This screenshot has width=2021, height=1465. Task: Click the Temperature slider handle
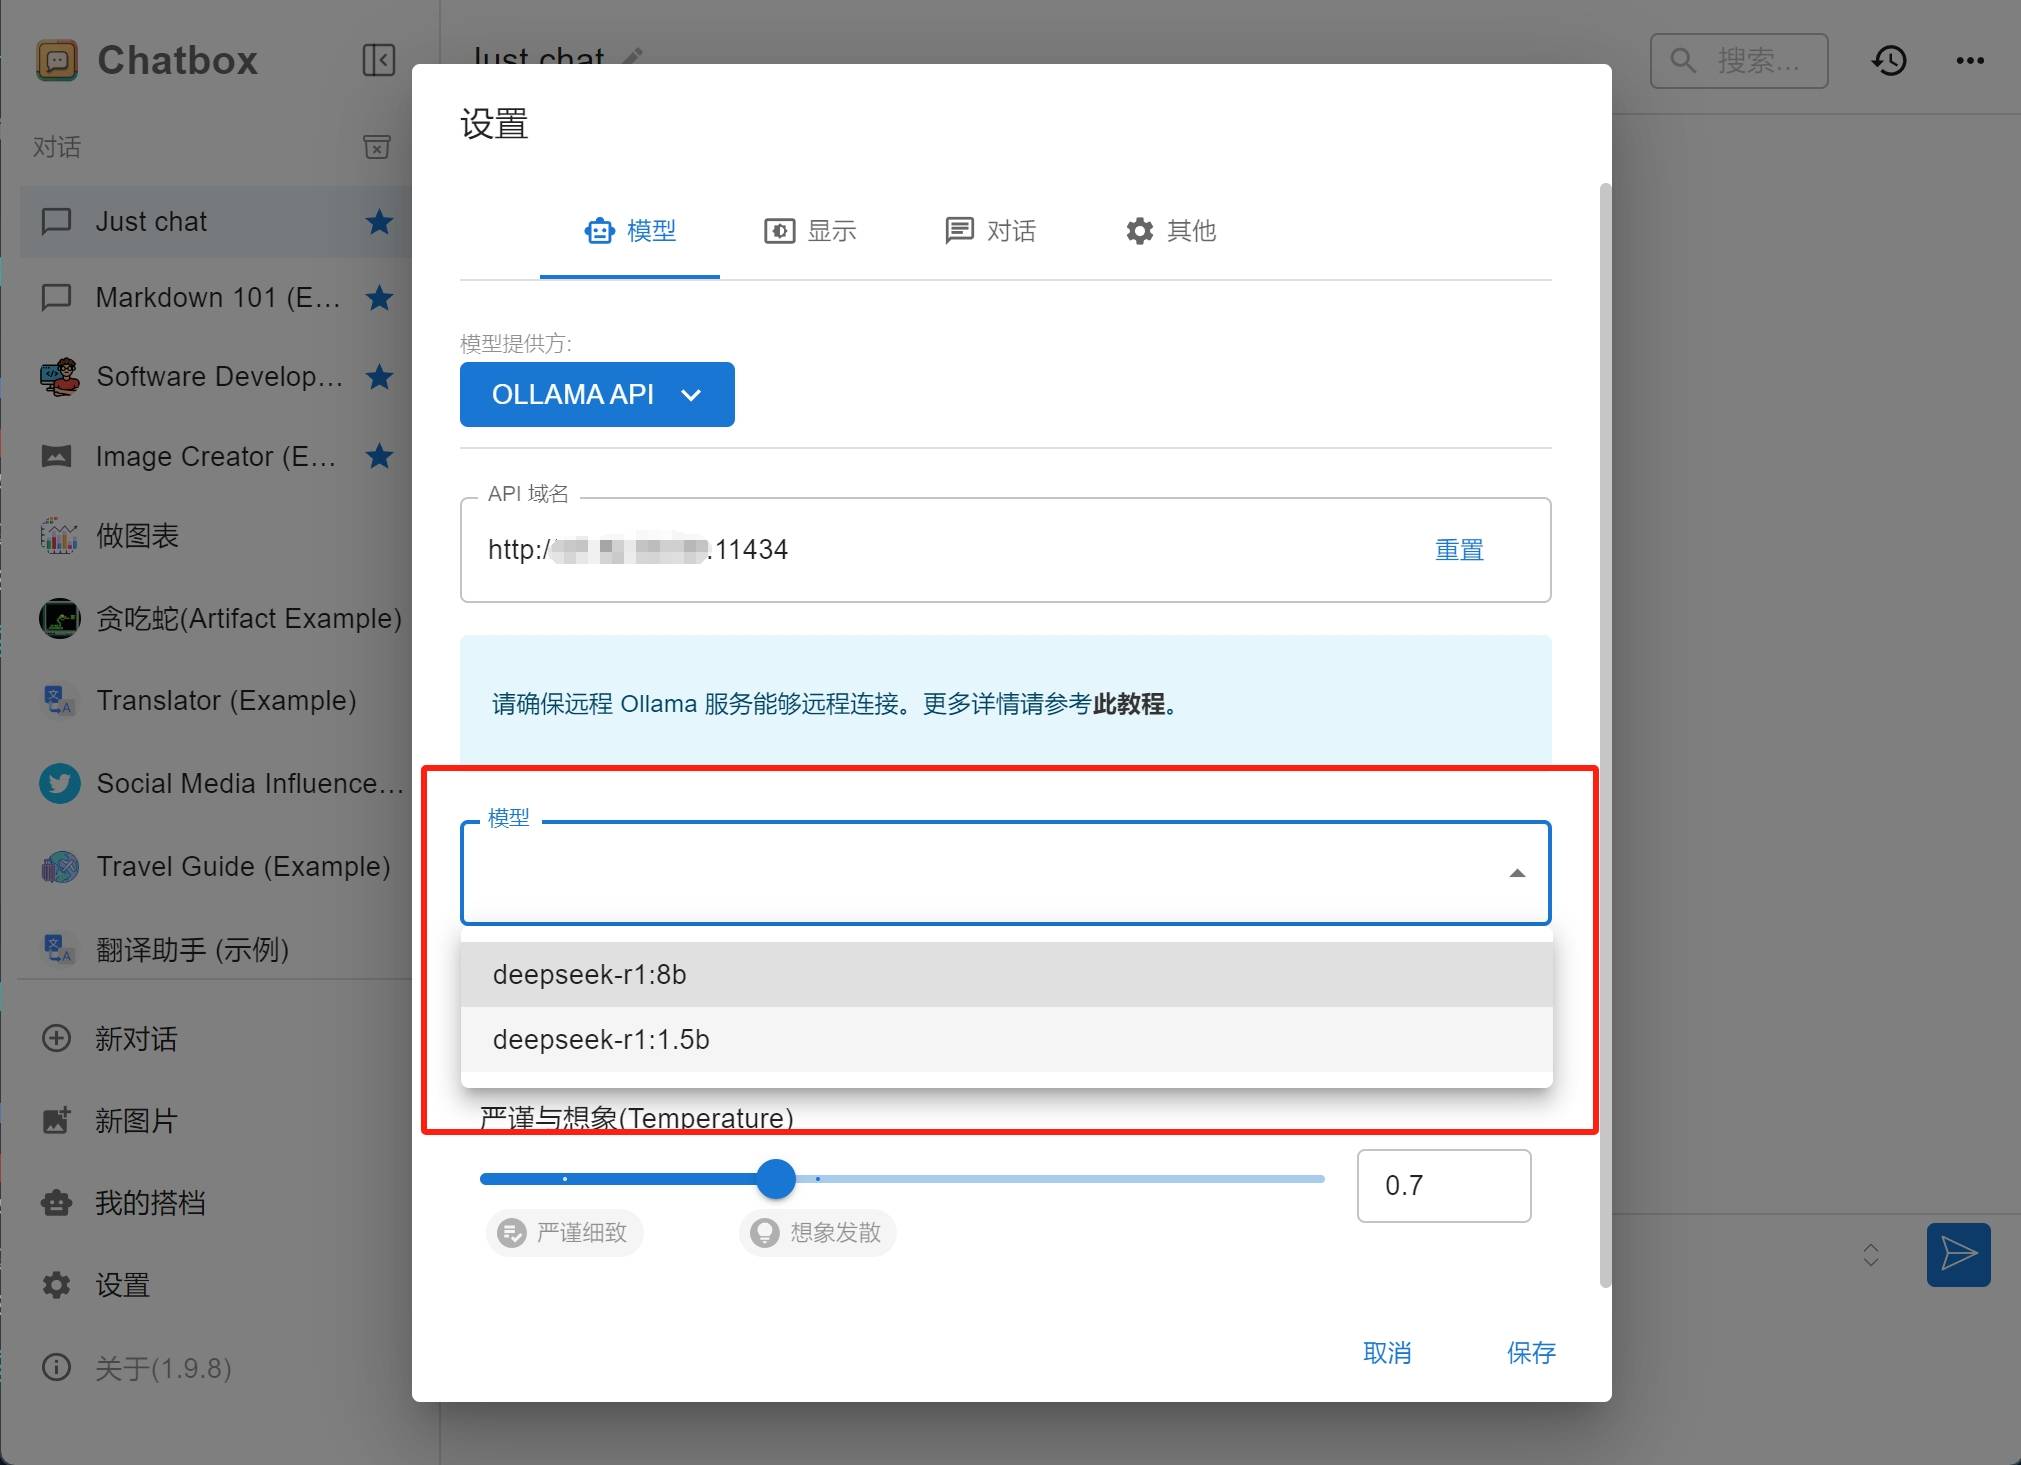776,1179
